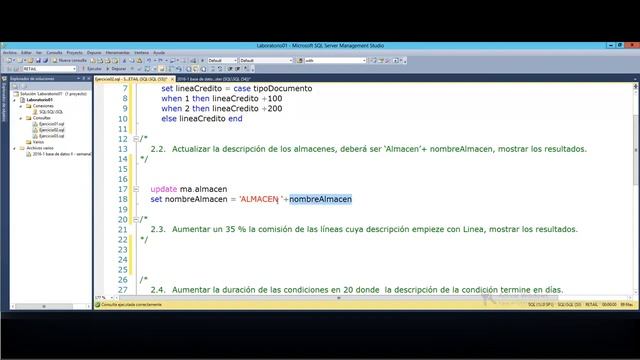The image size is (640, 360).
Task: Switch to the 2016-1 base de datos tab
Action: click(x=214, y=79)
